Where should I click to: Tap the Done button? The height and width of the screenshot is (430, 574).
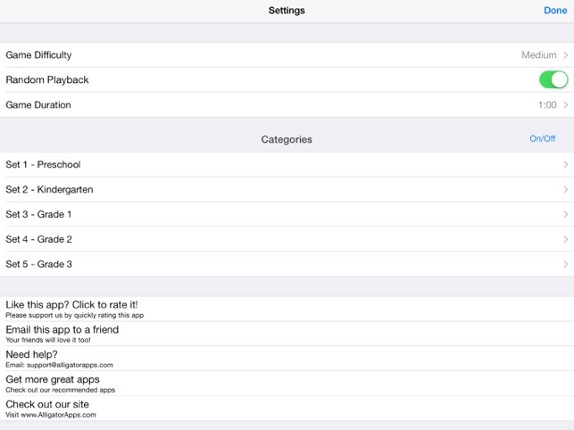click(555, 10)
